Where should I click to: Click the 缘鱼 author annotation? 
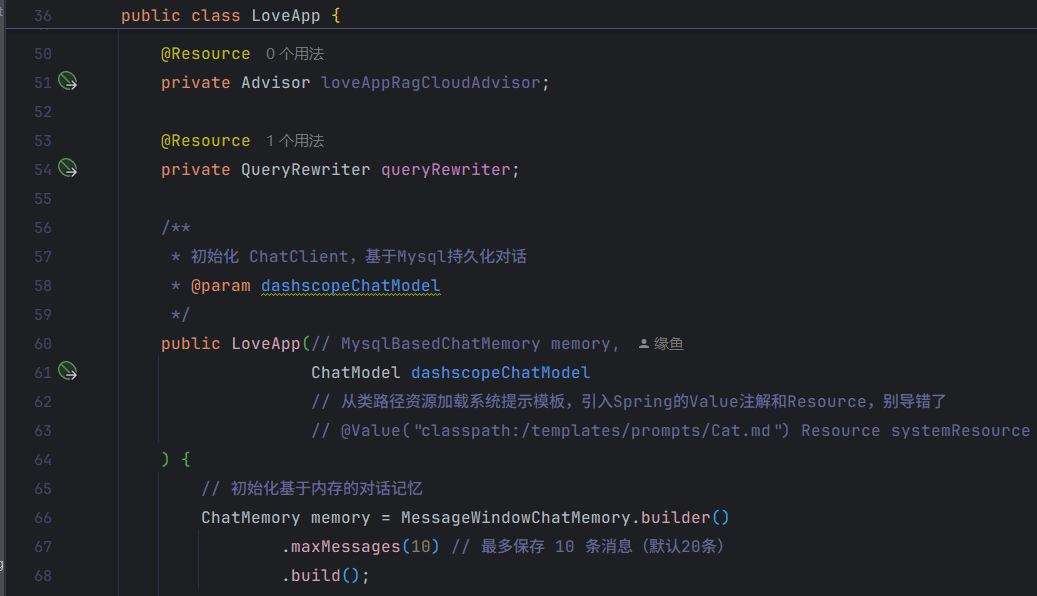[x=669, y=344]
